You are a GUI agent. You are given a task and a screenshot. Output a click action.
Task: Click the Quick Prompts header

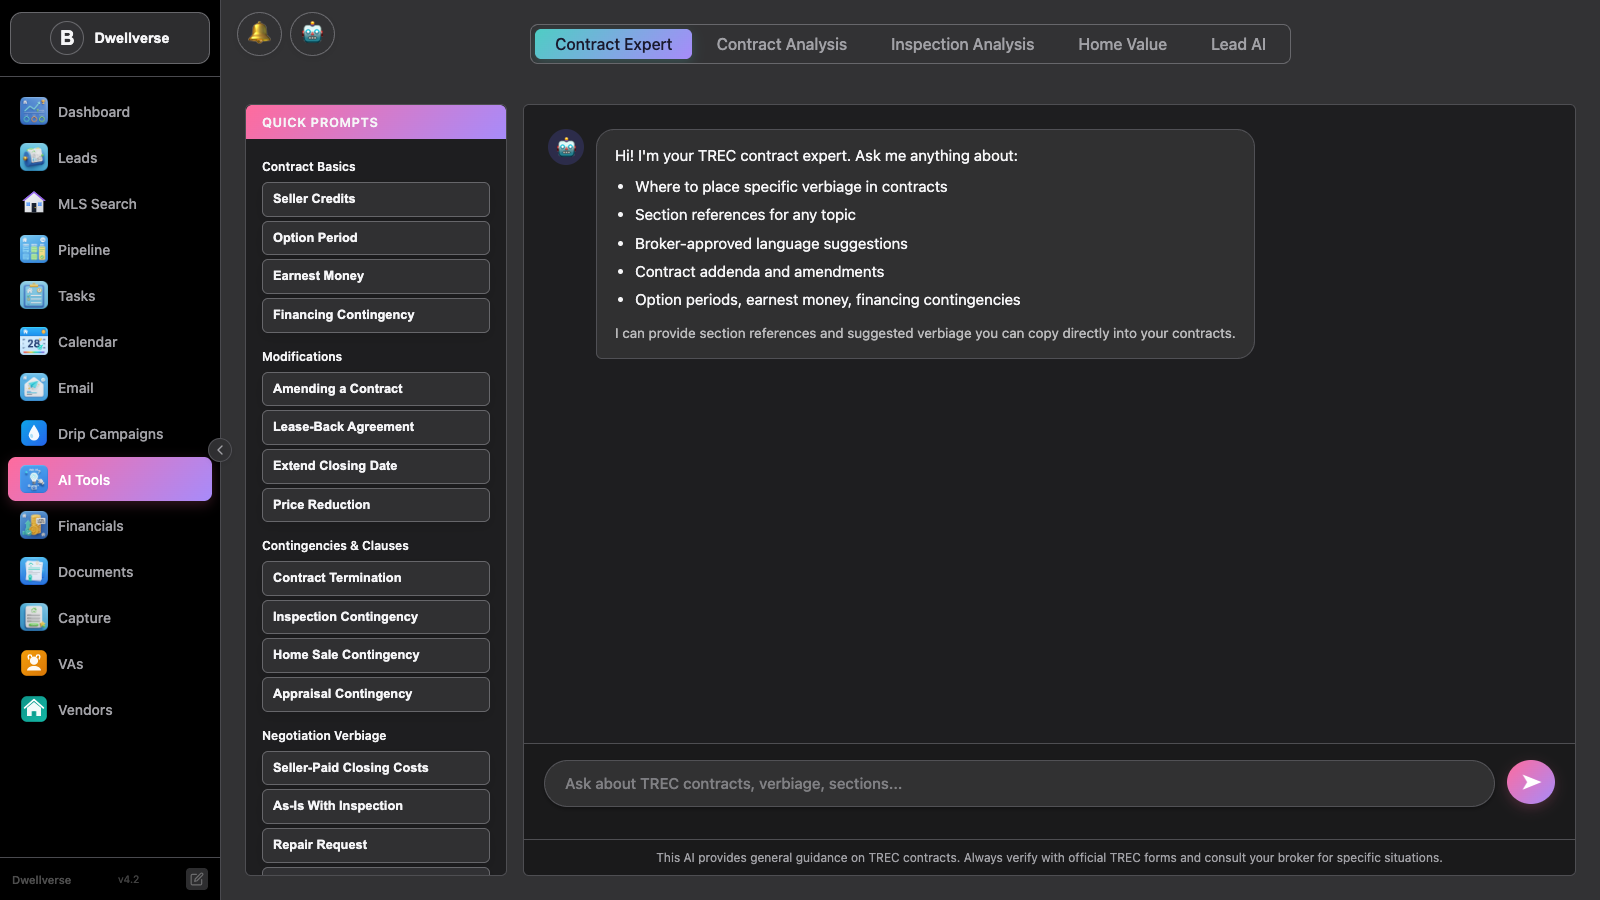(376, 122)
